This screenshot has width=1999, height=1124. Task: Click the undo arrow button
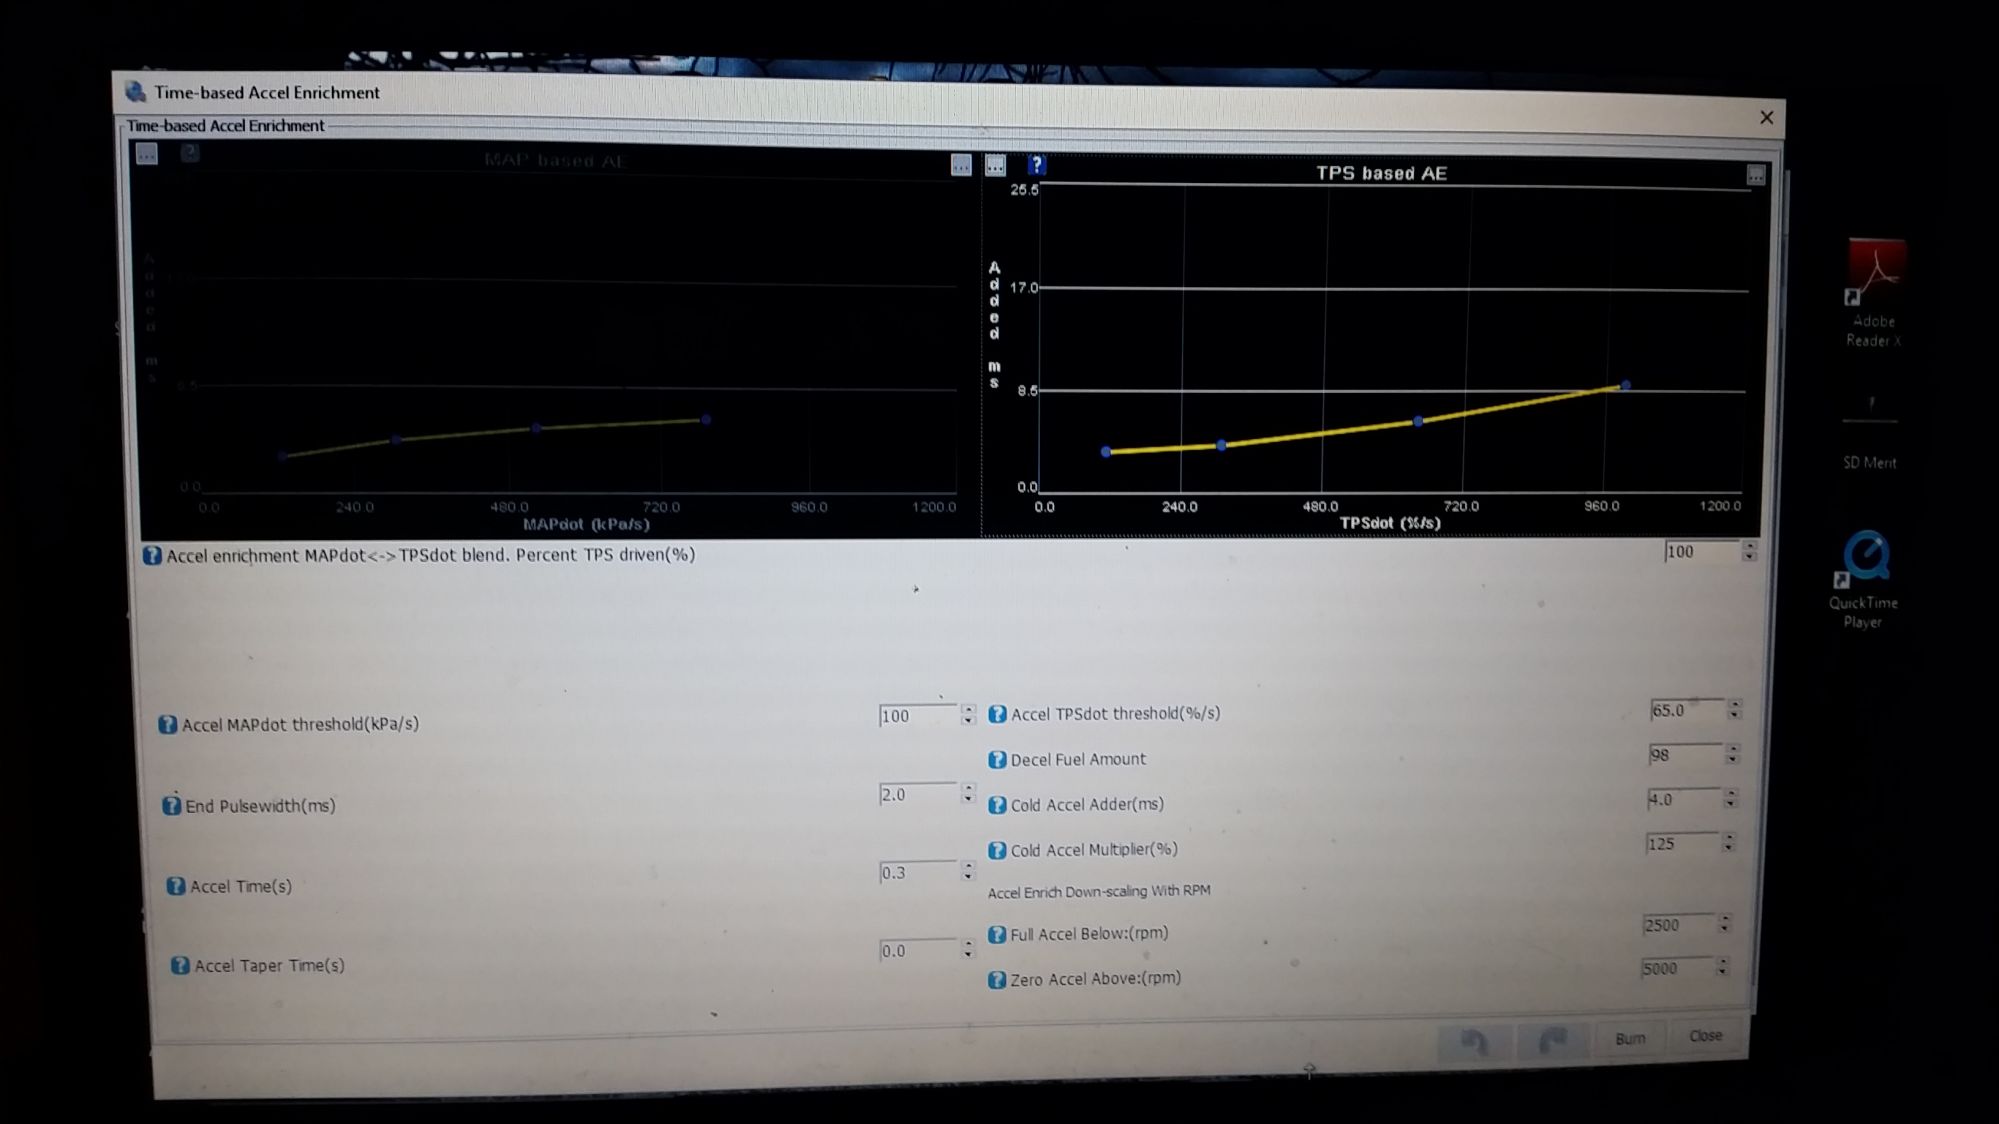1474,1041
